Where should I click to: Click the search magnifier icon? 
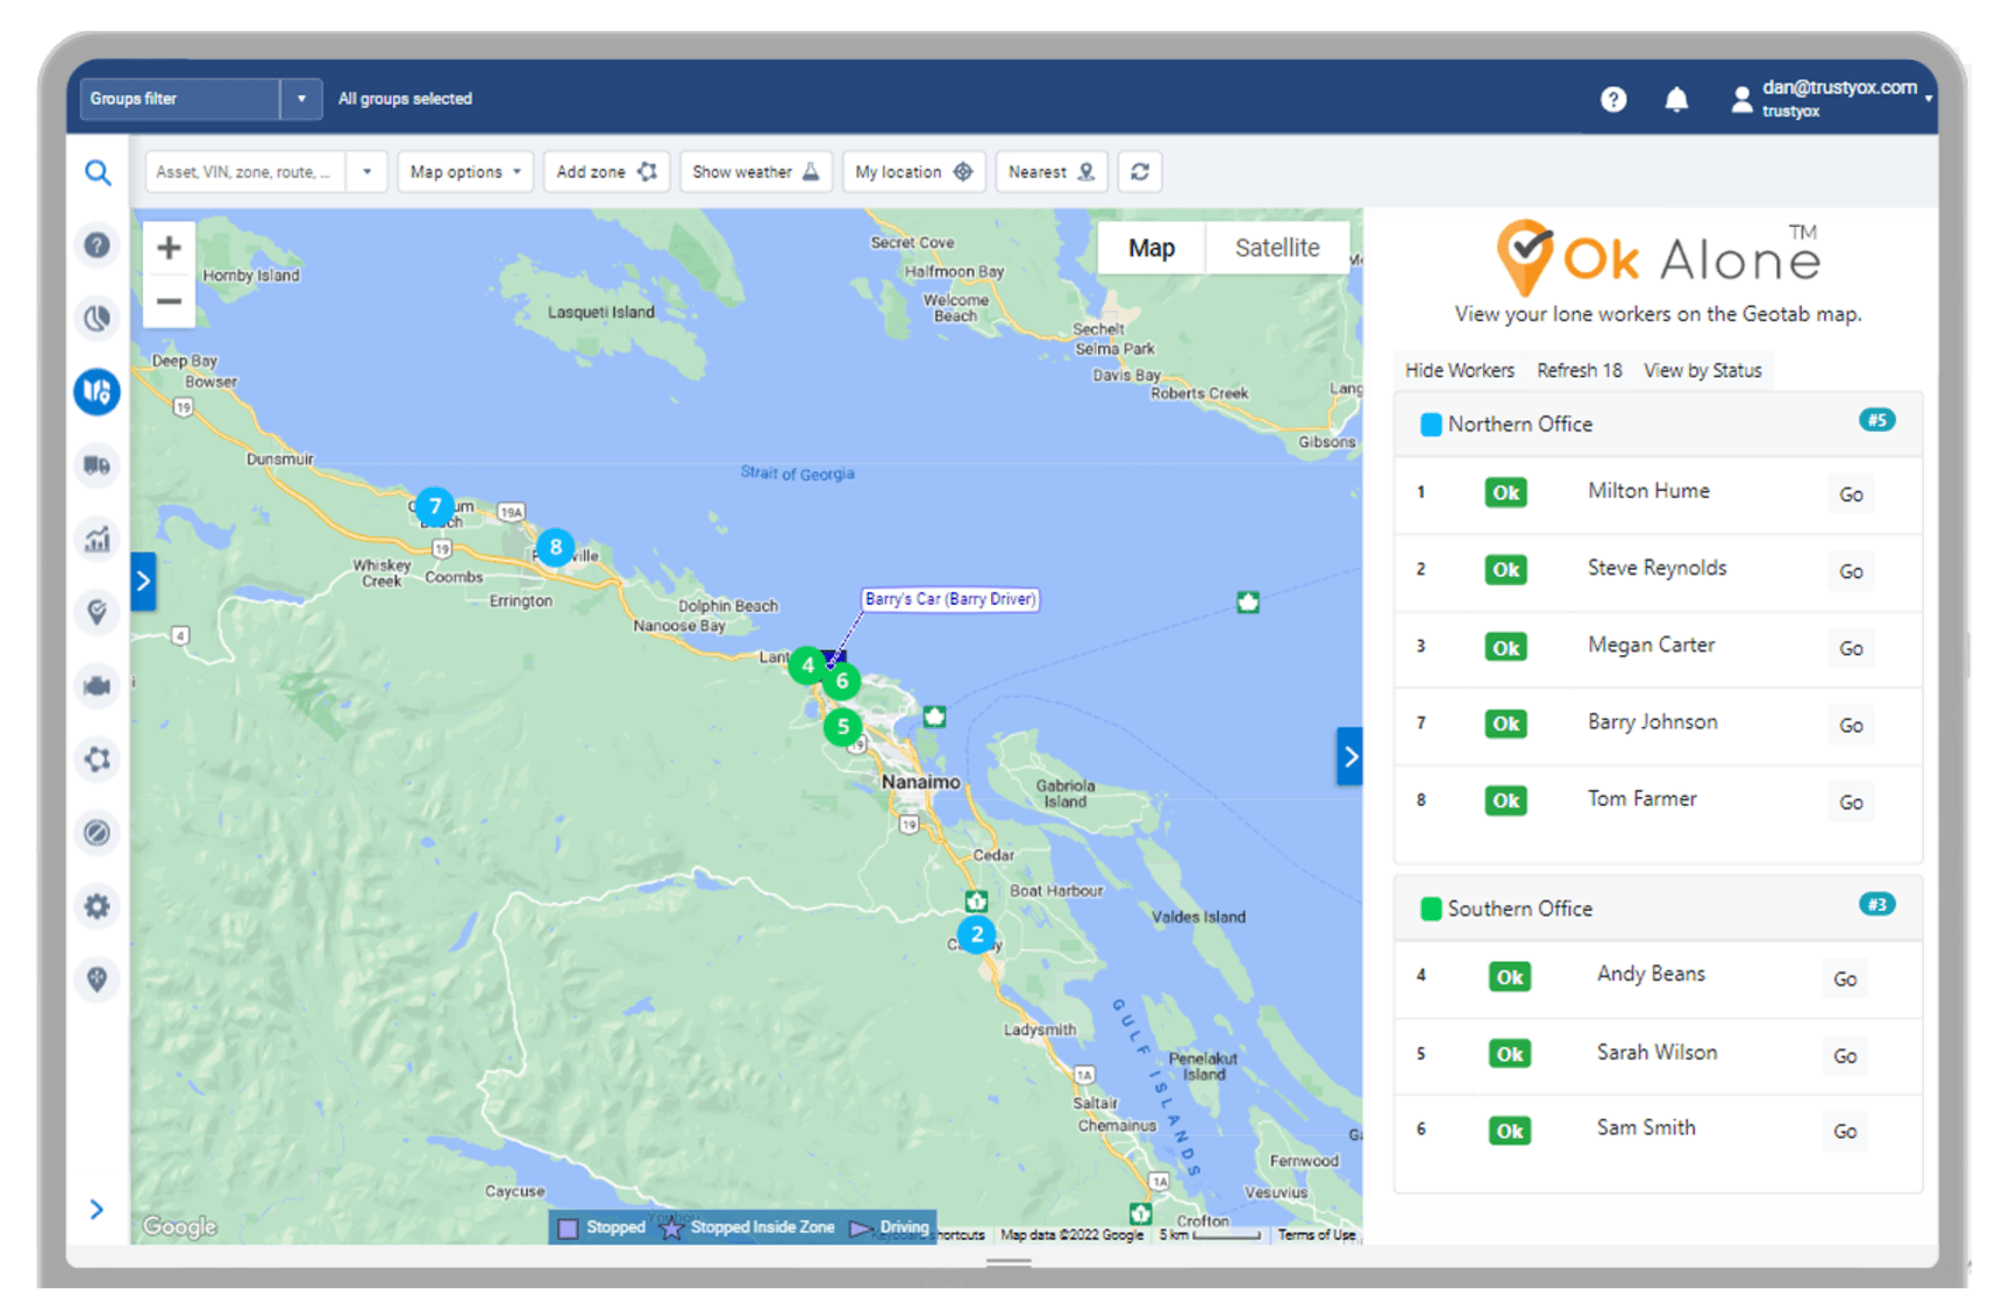coord(97,173)
